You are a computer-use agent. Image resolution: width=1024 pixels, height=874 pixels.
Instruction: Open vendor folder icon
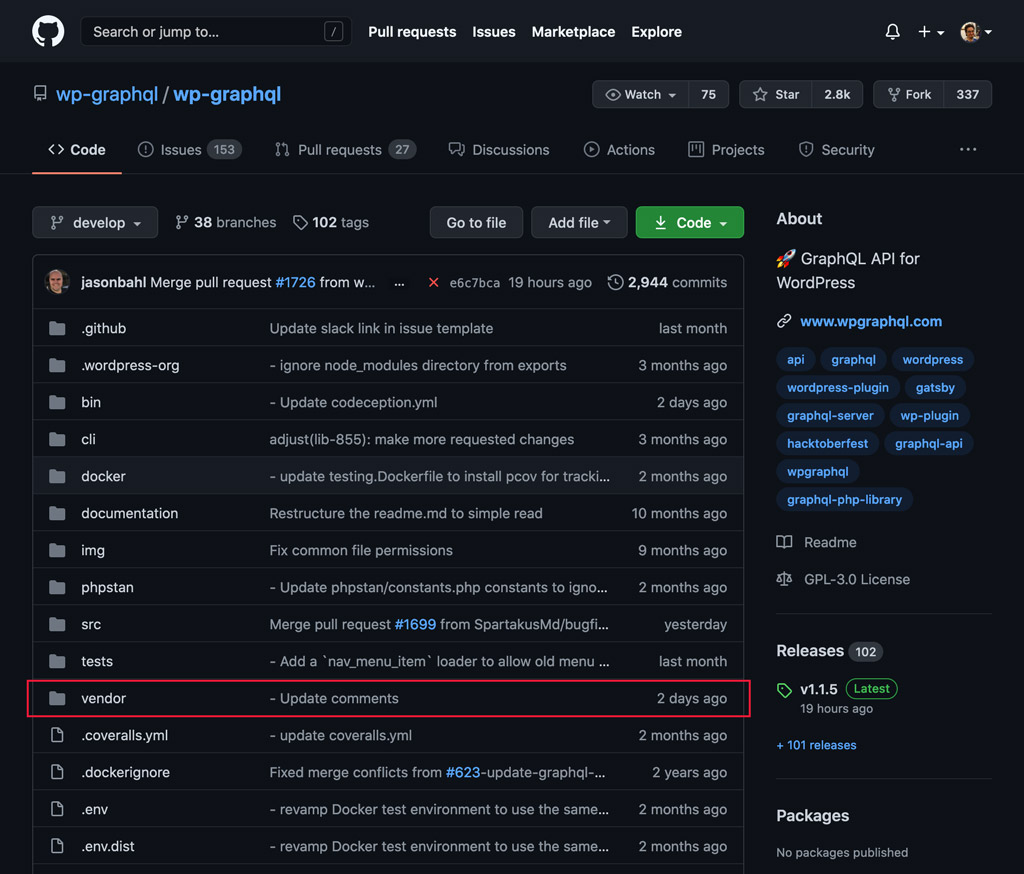[57, 698]
